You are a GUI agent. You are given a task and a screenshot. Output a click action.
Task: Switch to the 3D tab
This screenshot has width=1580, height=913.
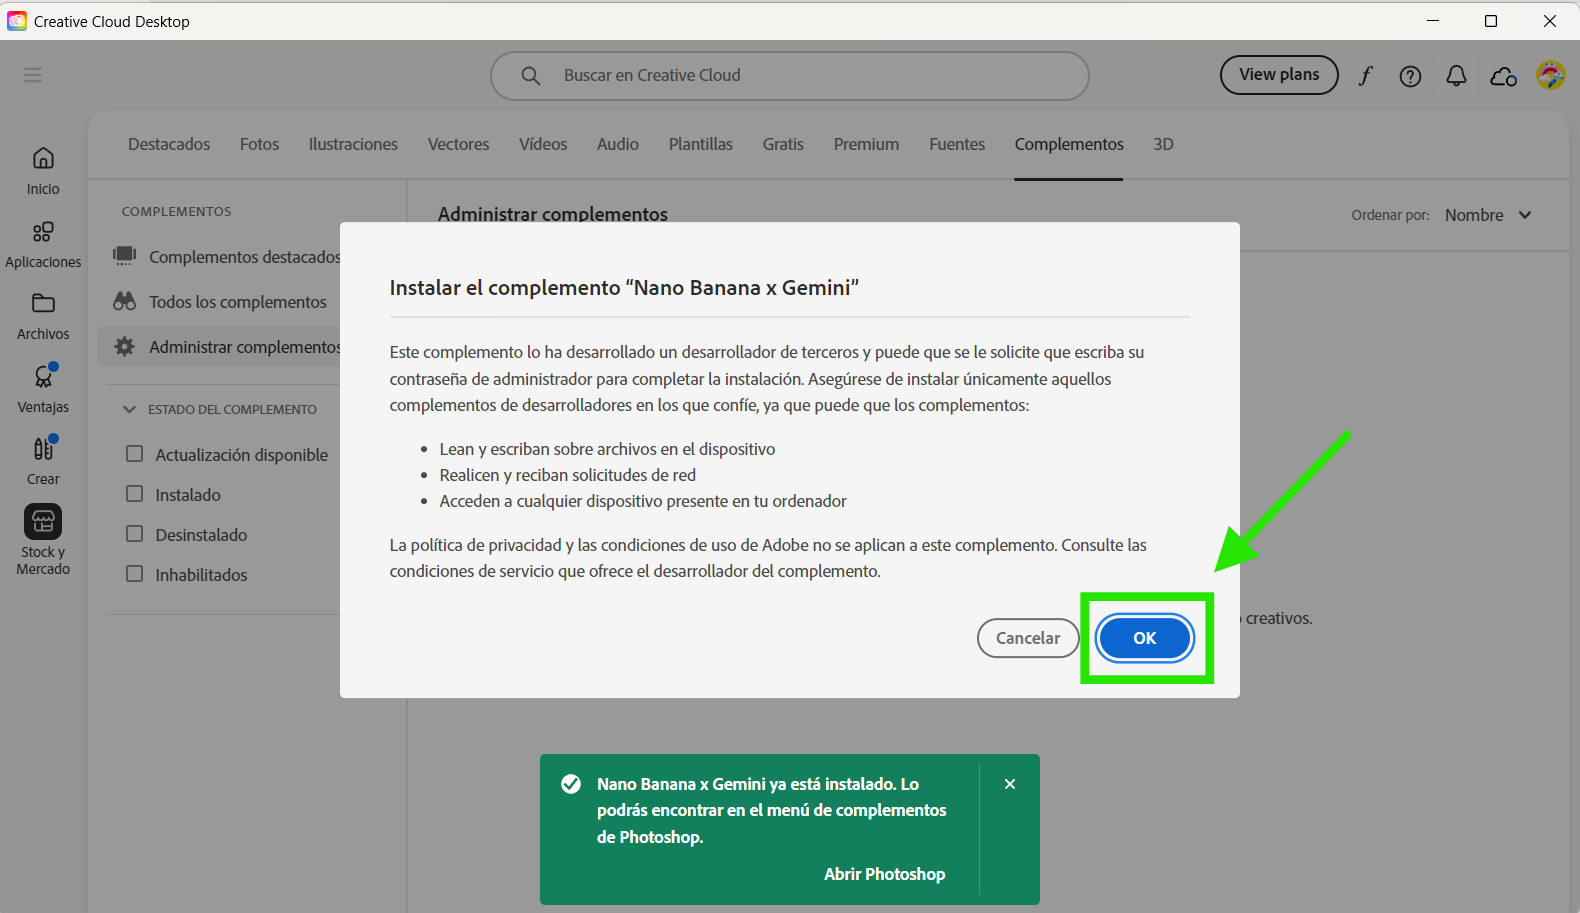coord(1163,144)
